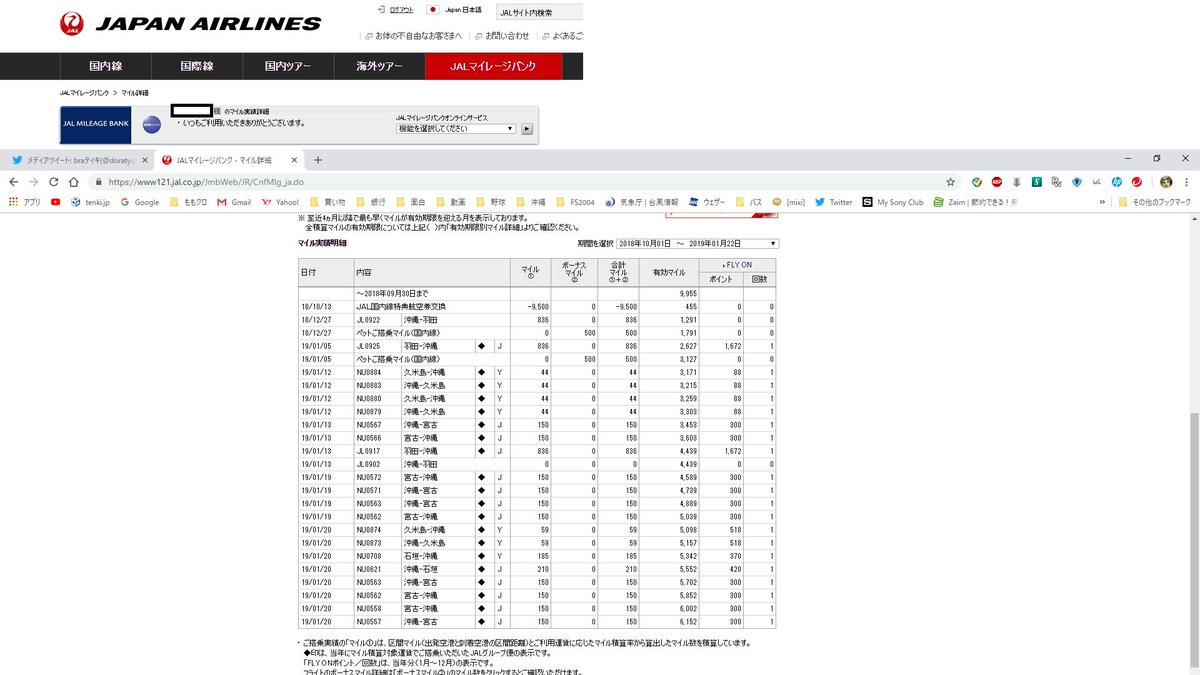Open the Gmail bookmark
Screen dimensions: 1200x675
[x=233, y=202]
